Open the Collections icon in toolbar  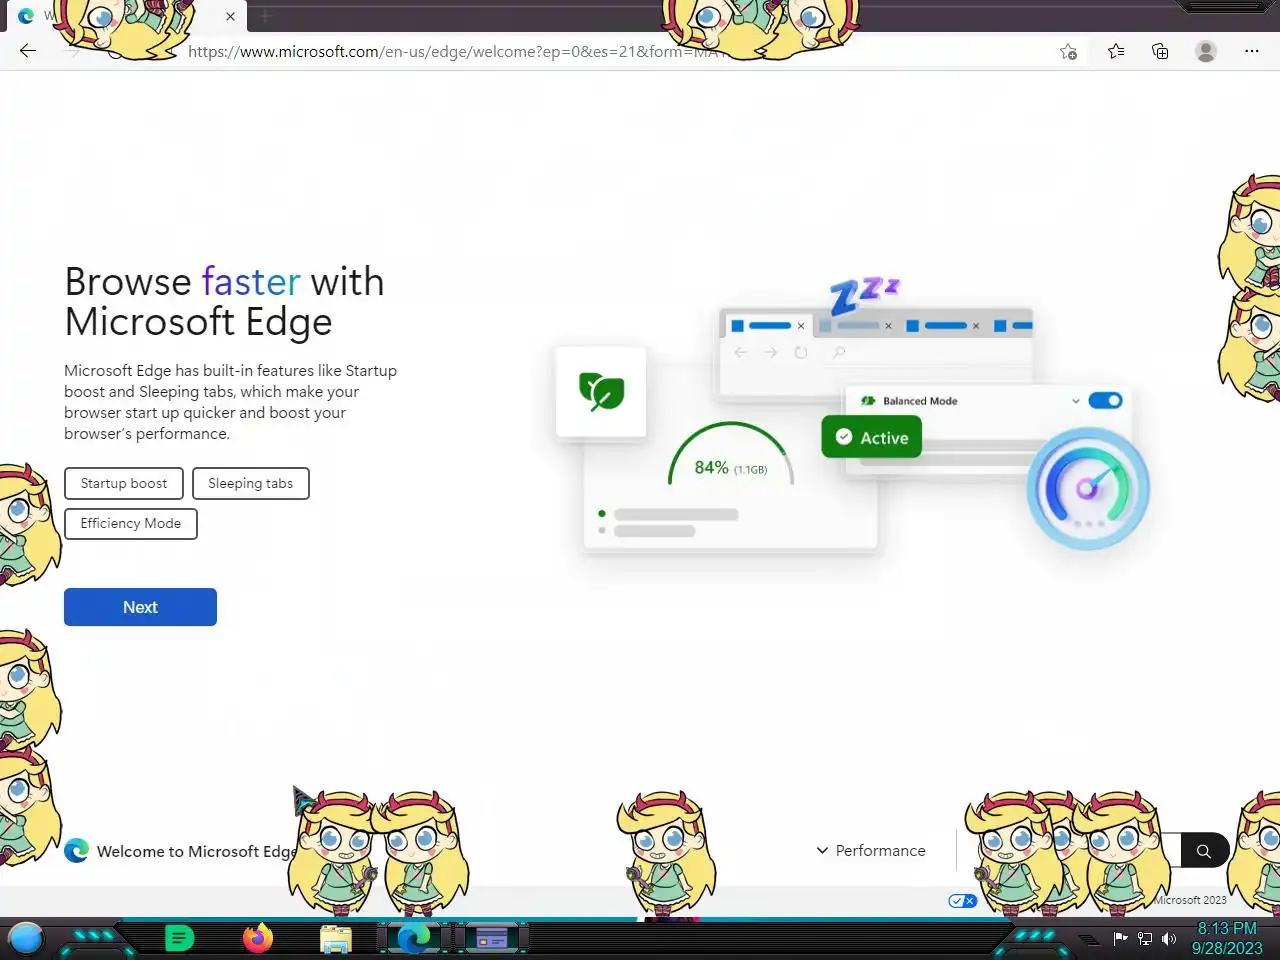1160,51
